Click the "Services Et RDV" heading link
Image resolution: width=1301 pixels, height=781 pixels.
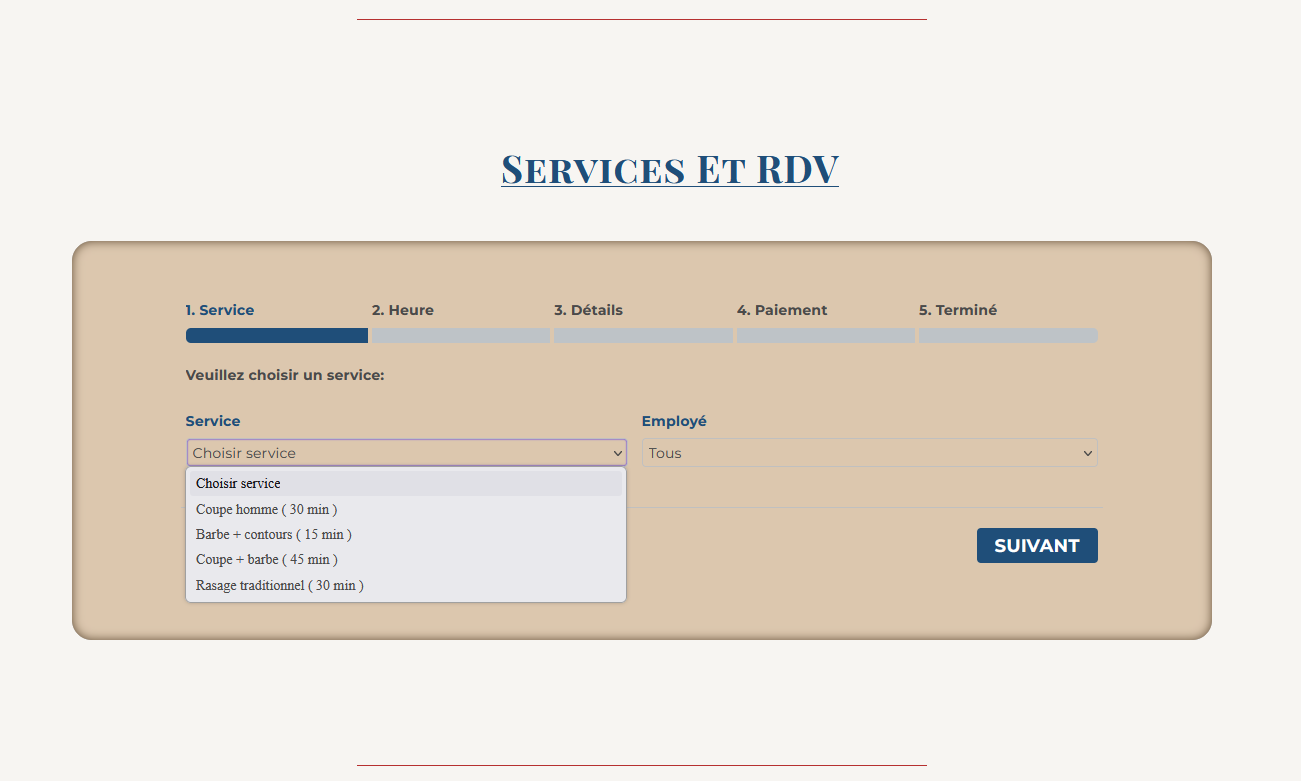click(669, 169)
